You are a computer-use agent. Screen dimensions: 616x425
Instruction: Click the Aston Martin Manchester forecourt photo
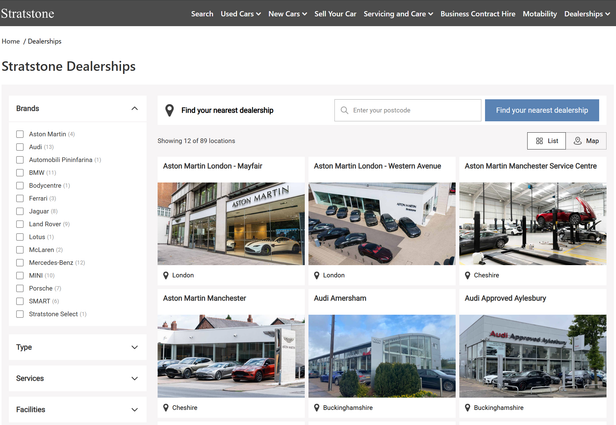231,356
